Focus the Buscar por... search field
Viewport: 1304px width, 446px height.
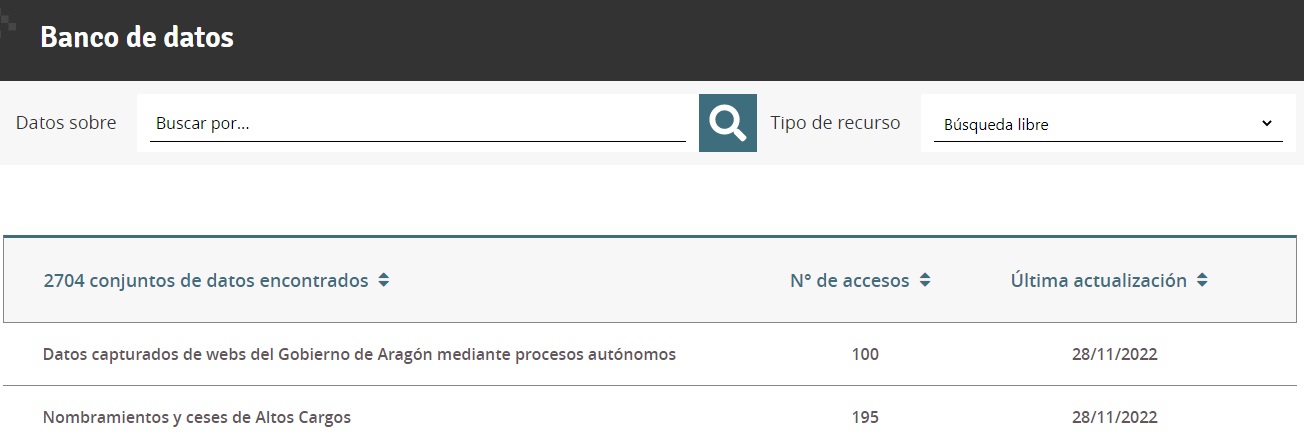pyautogui.click(x=418, y=124)
